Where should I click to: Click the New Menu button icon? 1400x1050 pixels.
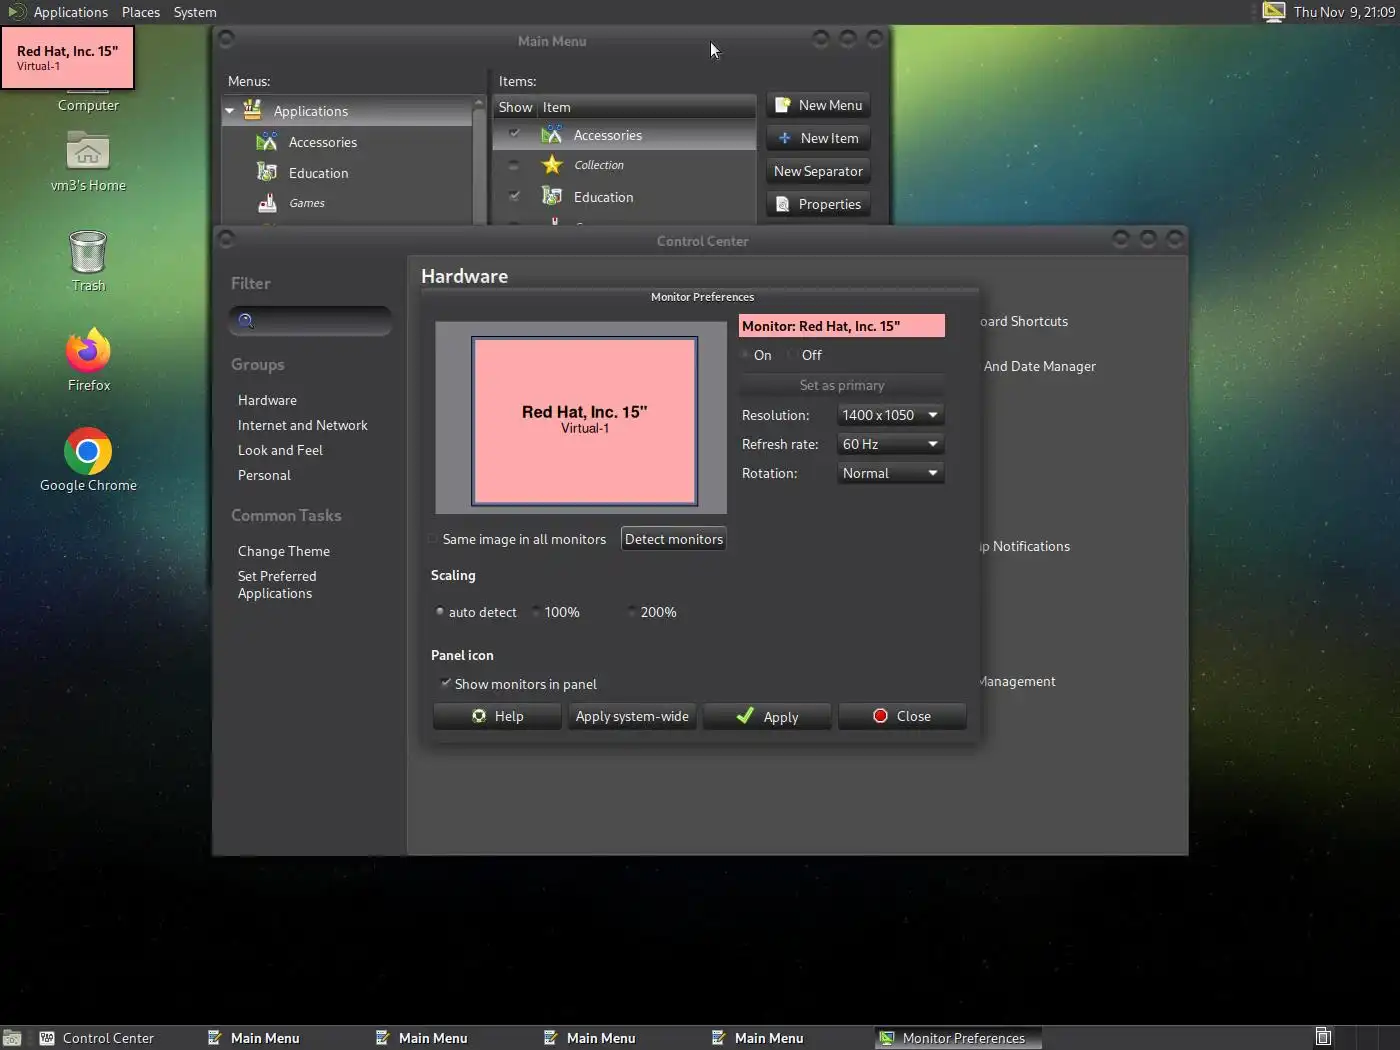783,105
